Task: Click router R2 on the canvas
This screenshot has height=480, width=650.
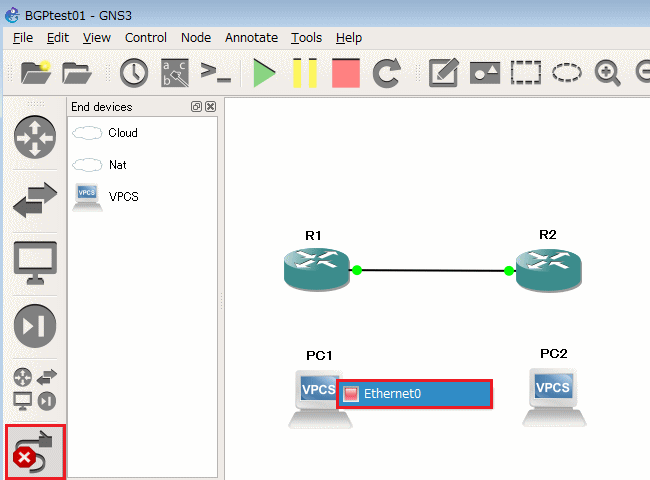Action: coord(548,270)
